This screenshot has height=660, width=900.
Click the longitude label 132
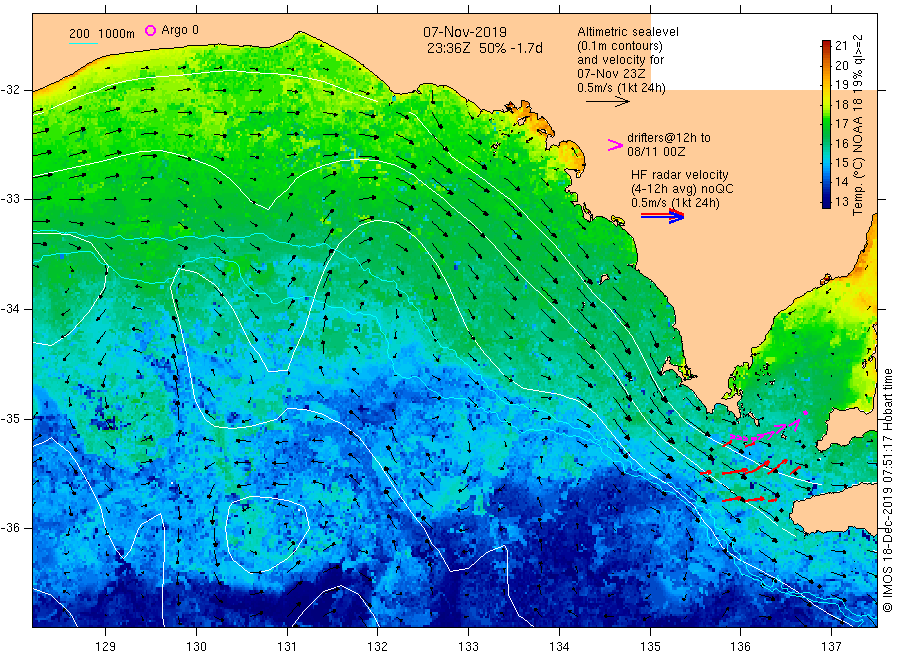[378, 647]
